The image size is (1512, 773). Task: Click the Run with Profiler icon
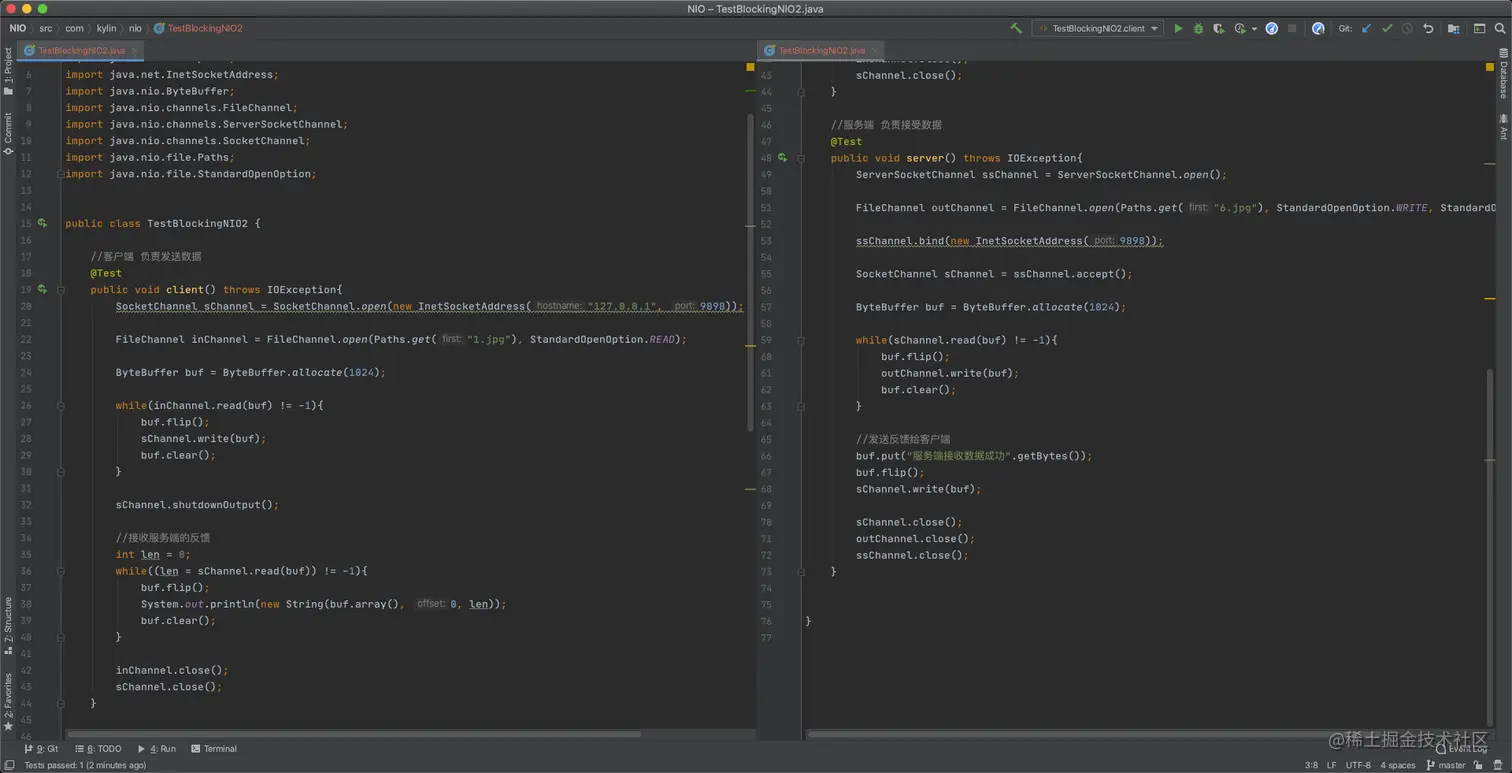pos(1241,29)
